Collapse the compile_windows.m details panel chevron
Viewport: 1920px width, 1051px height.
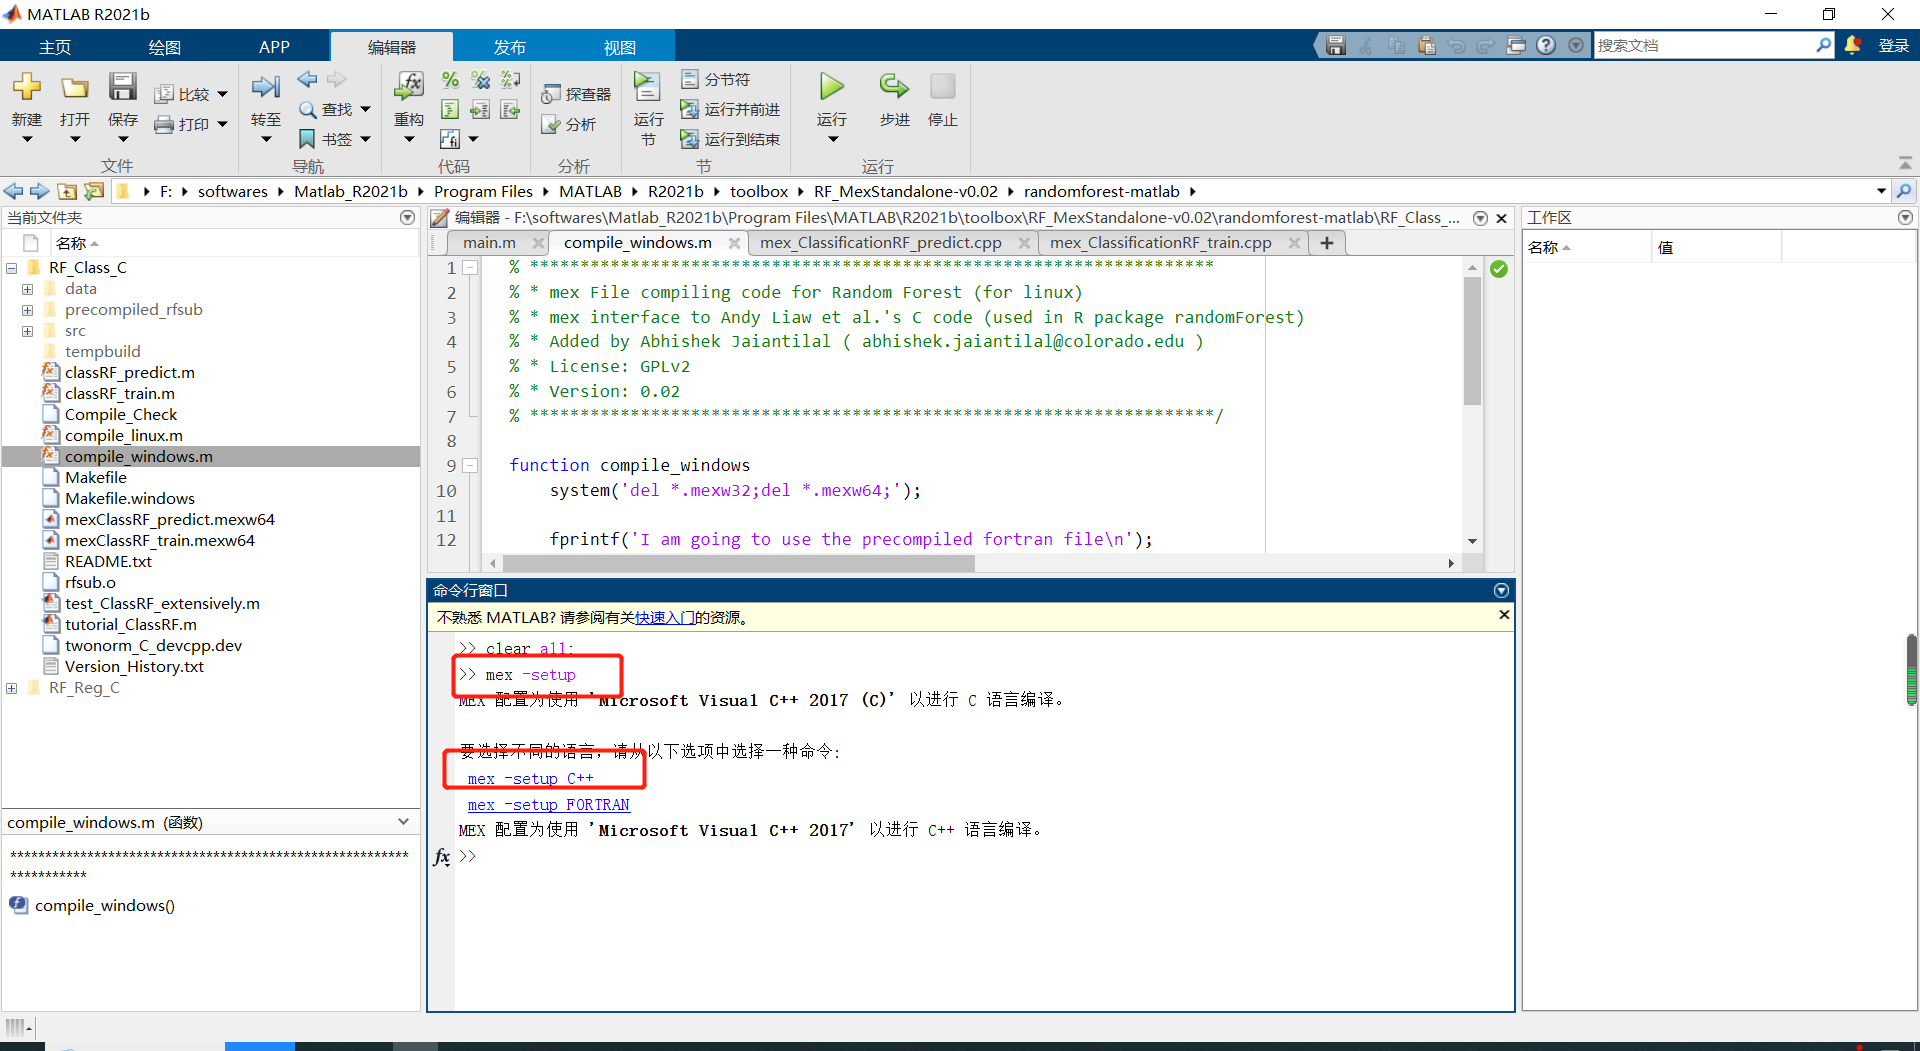point(403,822)
